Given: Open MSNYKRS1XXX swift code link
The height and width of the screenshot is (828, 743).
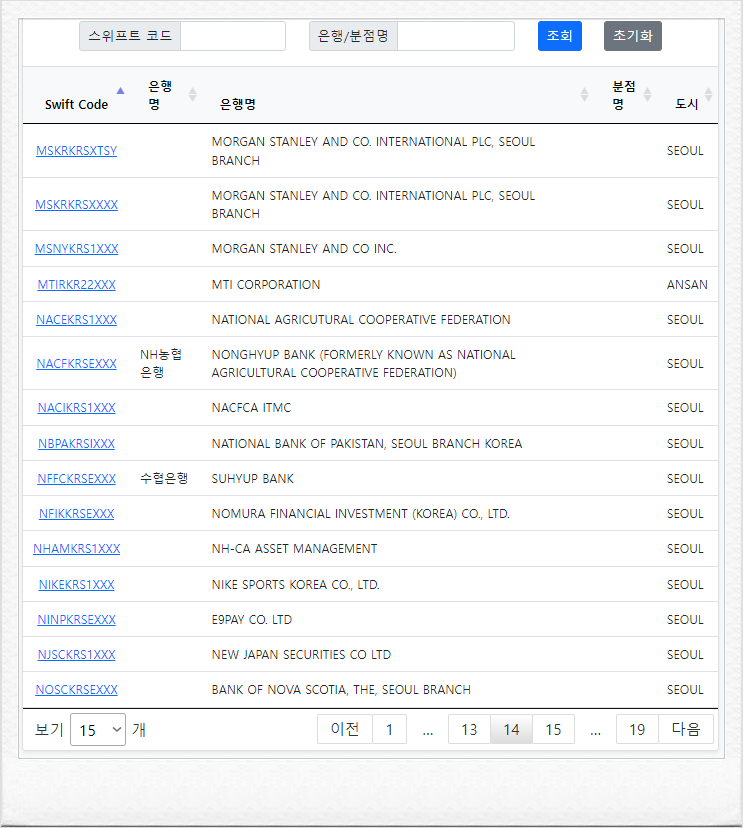Looking at the screenshot, I should [77, 249].
